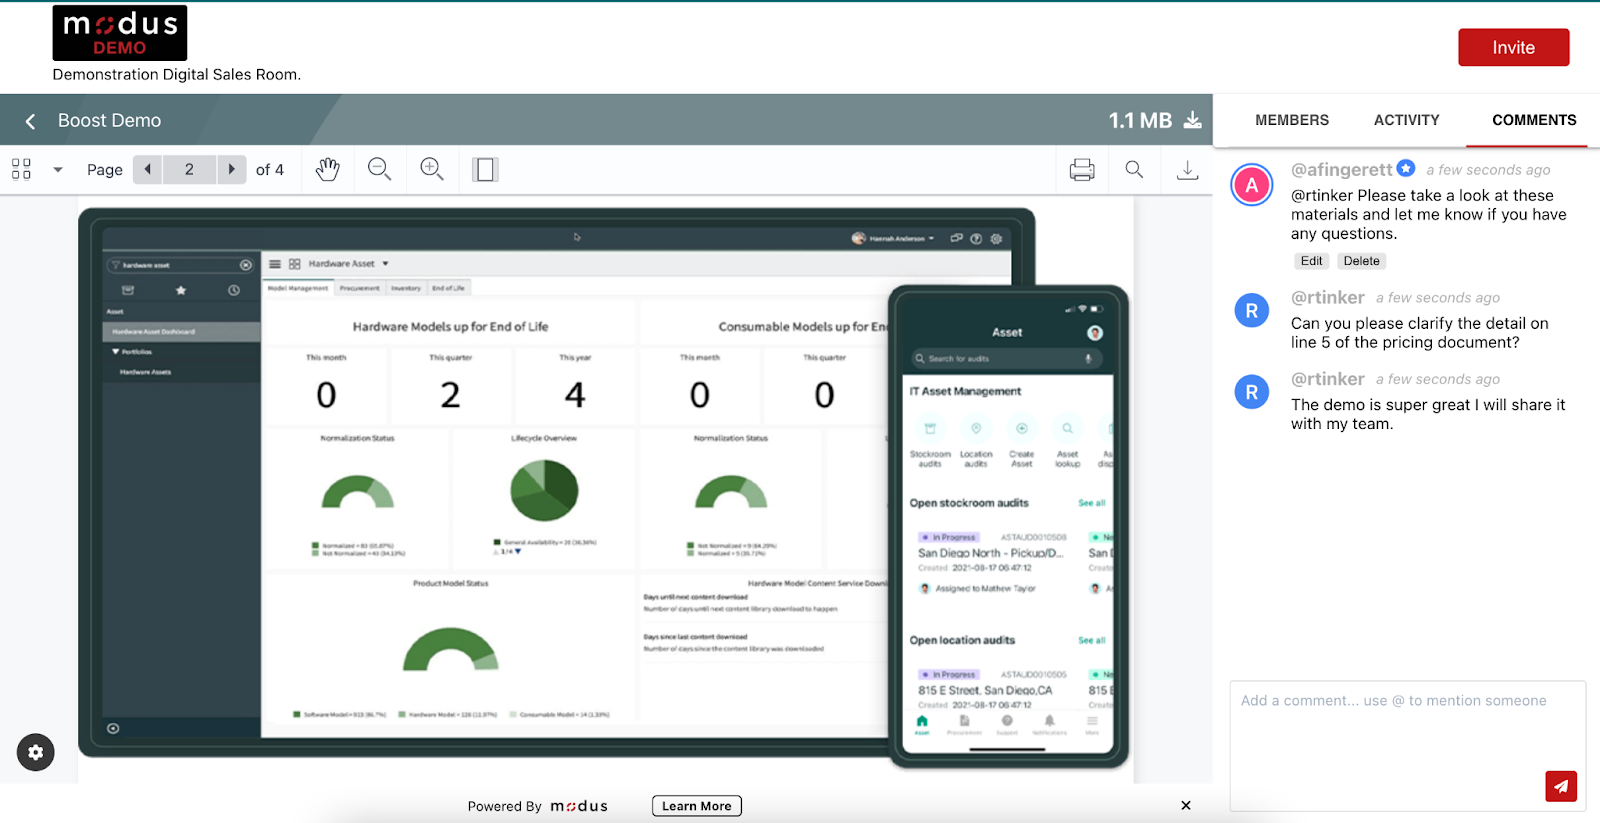
Task: Download file next to 1.1 MB
Action: [1192, 121]
